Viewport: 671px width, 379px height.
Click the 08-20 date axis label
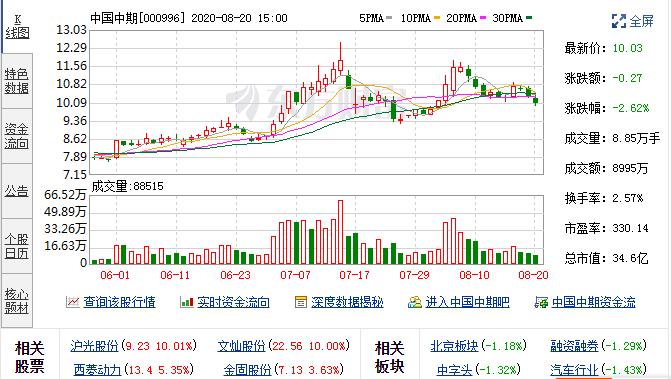coord(533,275)
